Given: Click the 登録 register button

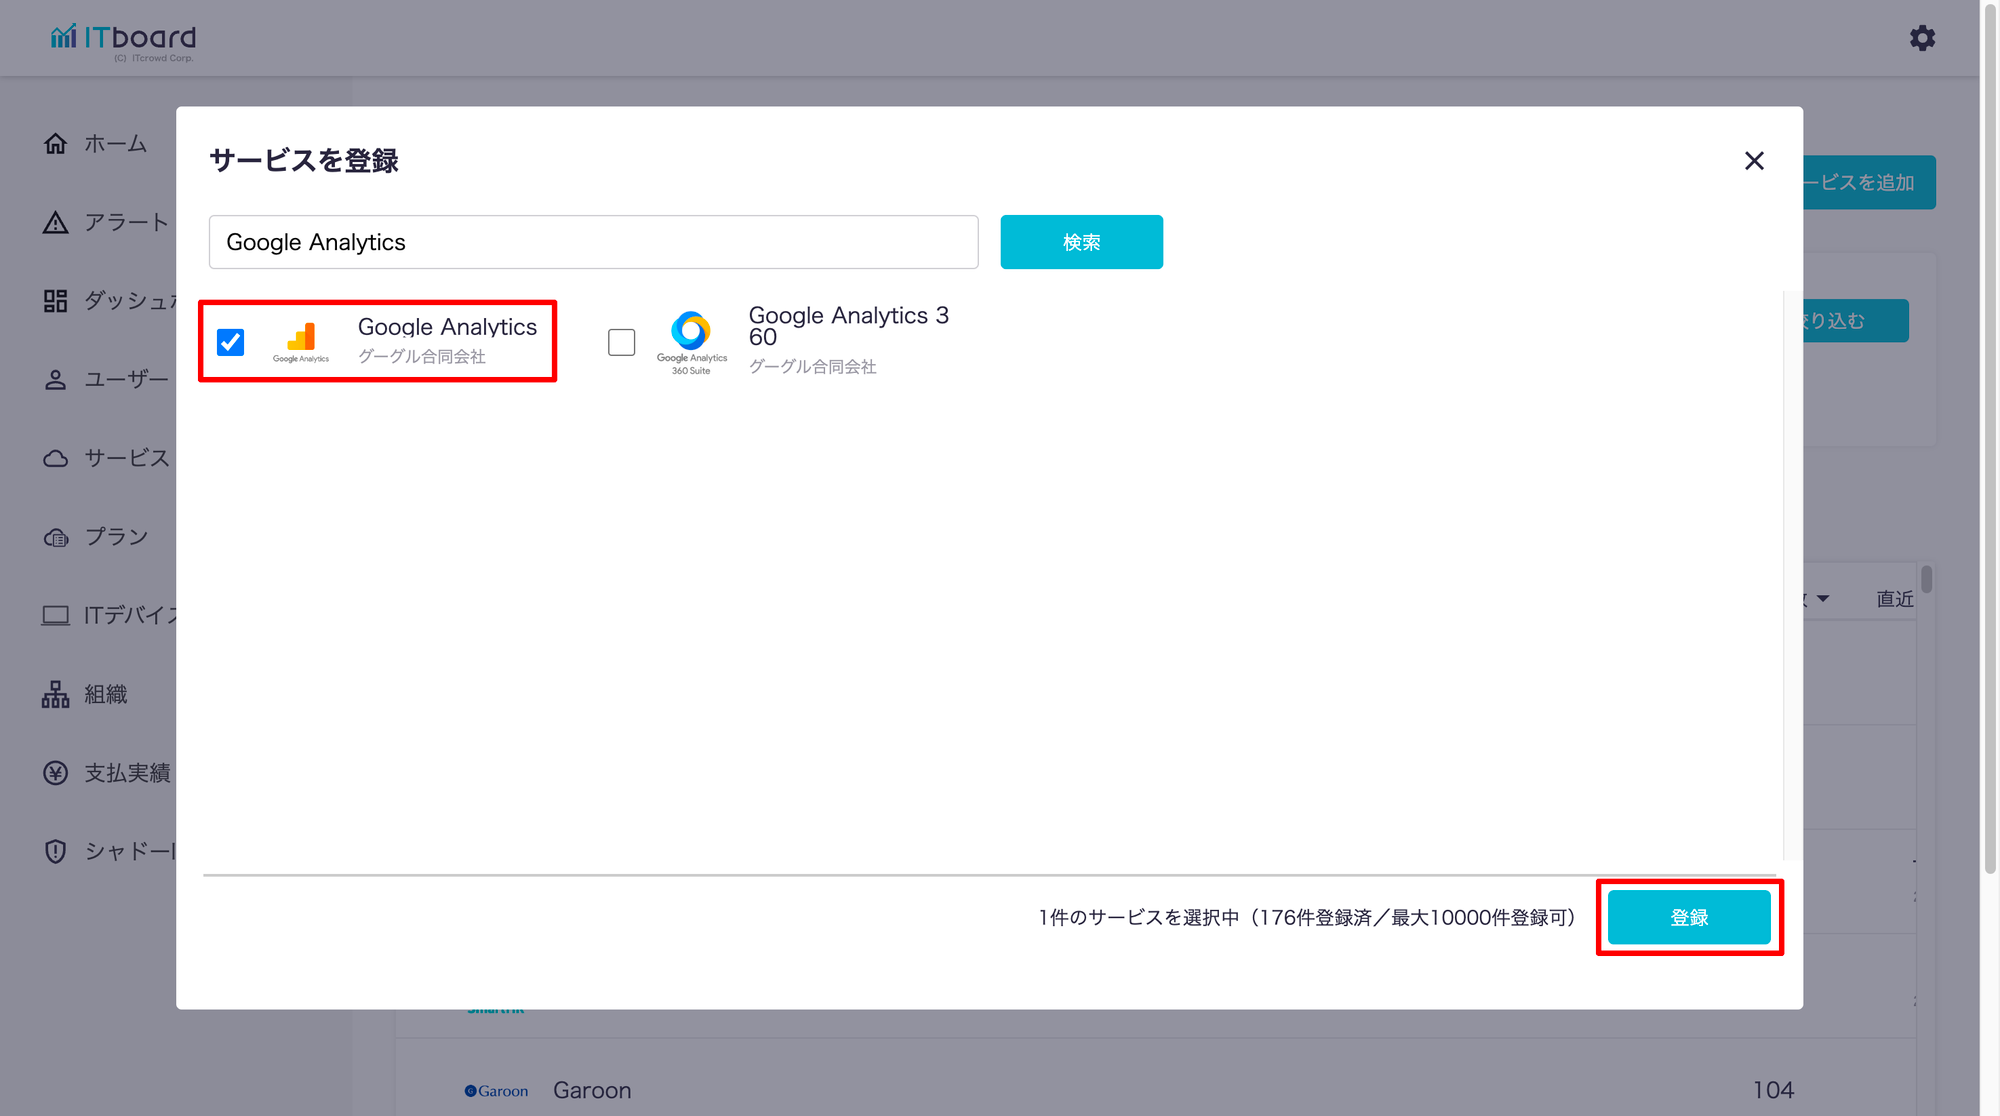Looking at the screenshot, I should pos(1688,917).
